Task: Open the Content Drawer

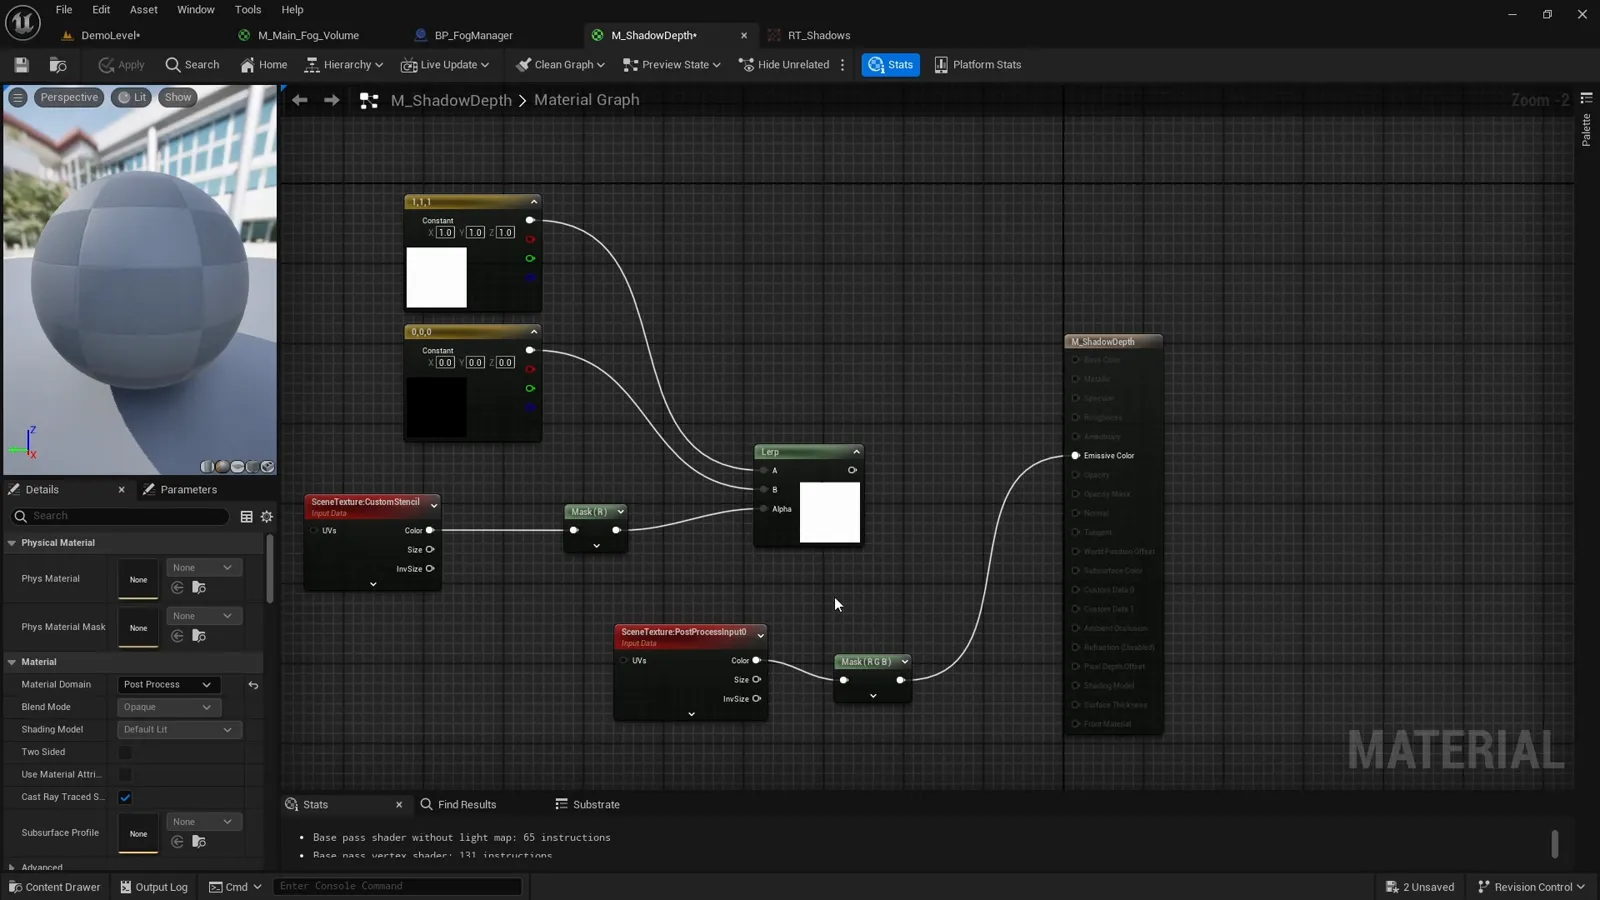Action: coord(55,887)
